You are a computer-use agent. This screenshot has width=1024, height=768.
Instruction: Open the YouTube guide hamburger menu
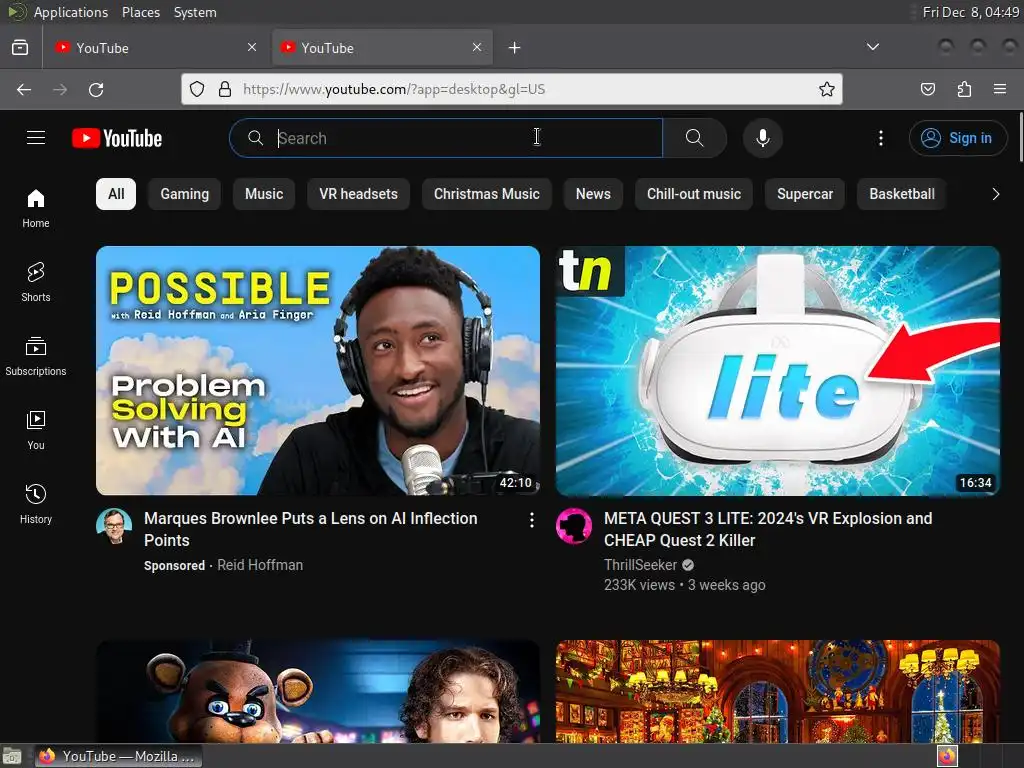36,138
